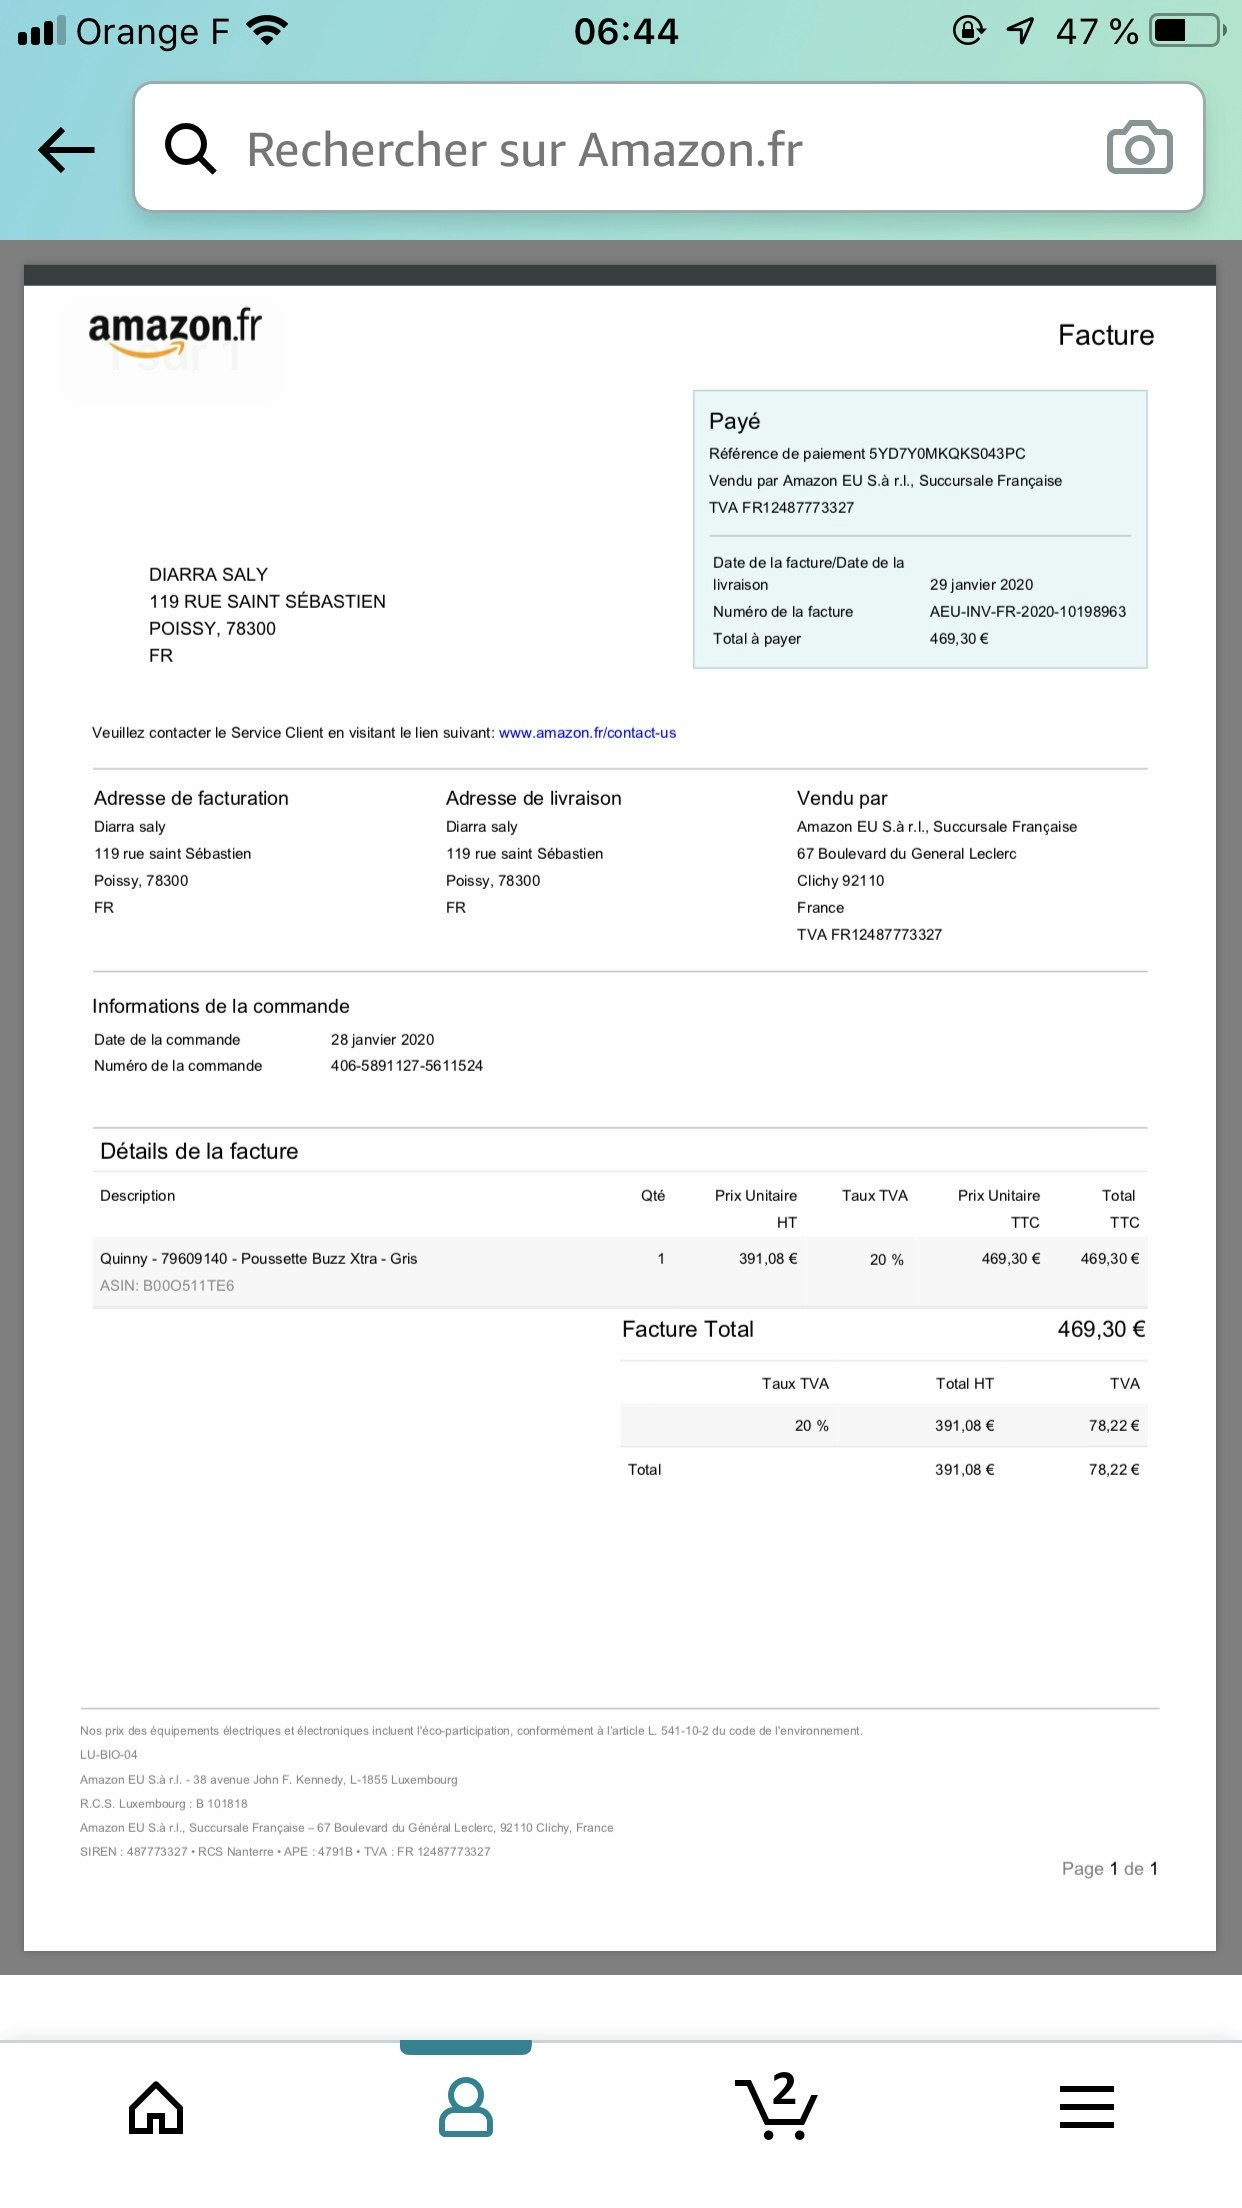
Task: Check the Wi-Fi status icon
Action: tap(267, 31)
